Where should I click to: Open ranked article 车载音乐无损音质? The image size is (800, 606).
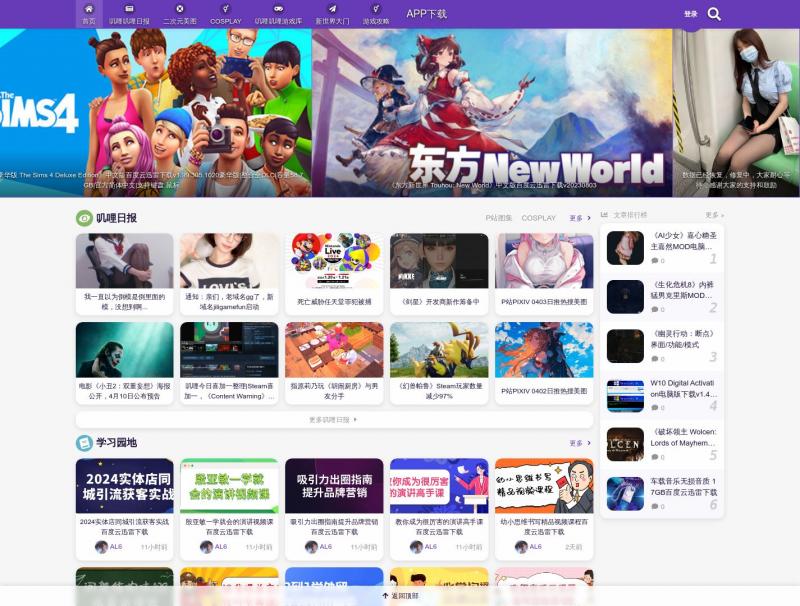pyautogui.click(x=683, y=487)
